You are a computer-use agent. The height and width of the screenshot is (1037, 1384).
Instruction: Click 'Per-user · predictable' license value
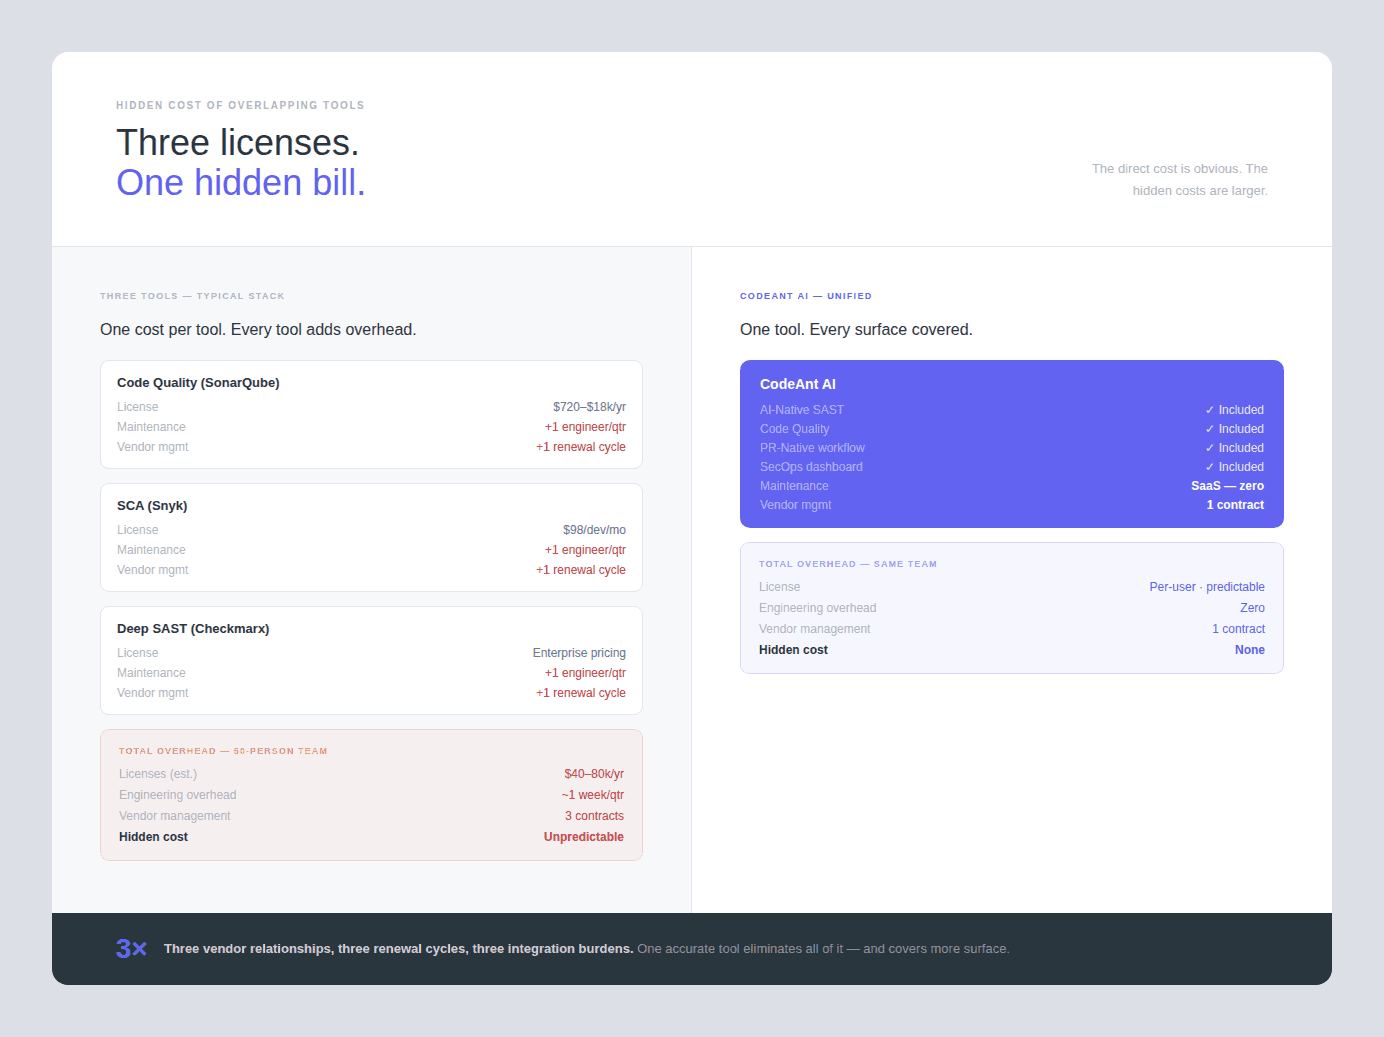(1207, 587)
